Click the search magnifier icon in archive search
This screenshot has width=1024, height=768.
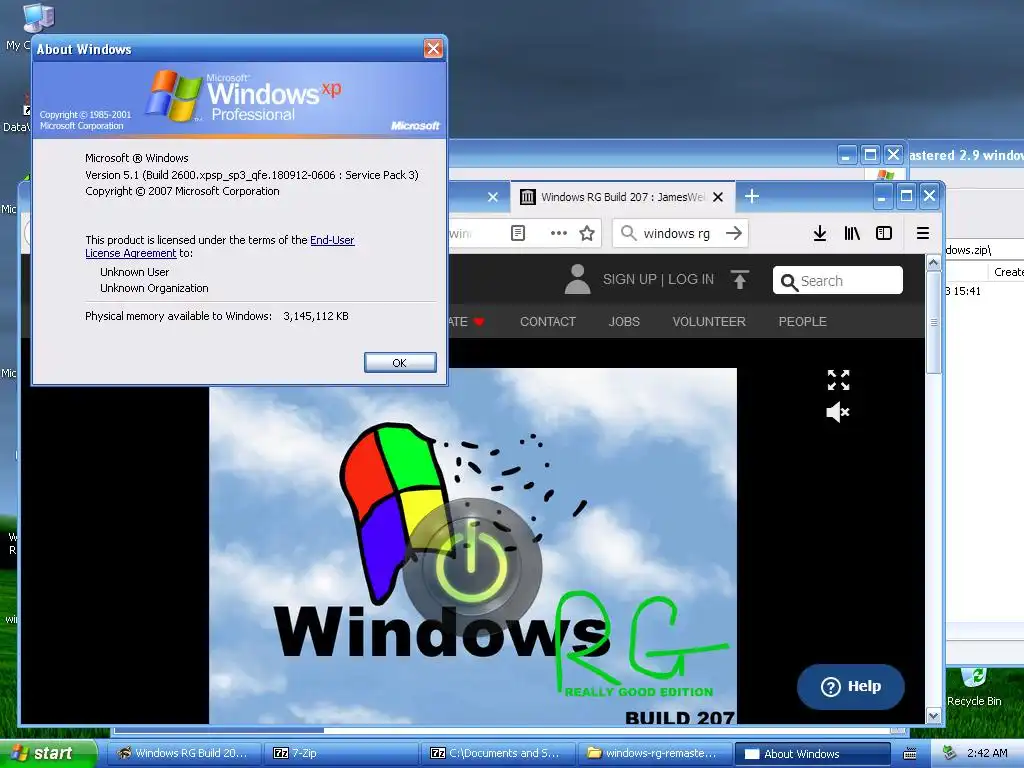[x=789, y=281]
